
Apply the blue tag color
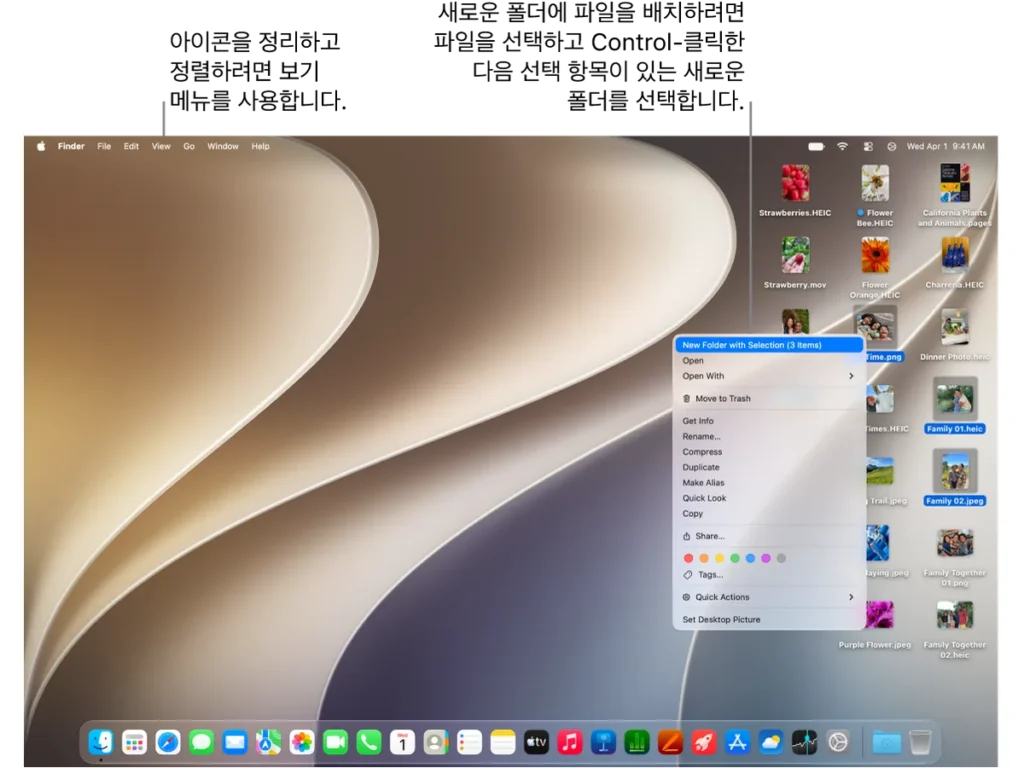pos(750,558)
